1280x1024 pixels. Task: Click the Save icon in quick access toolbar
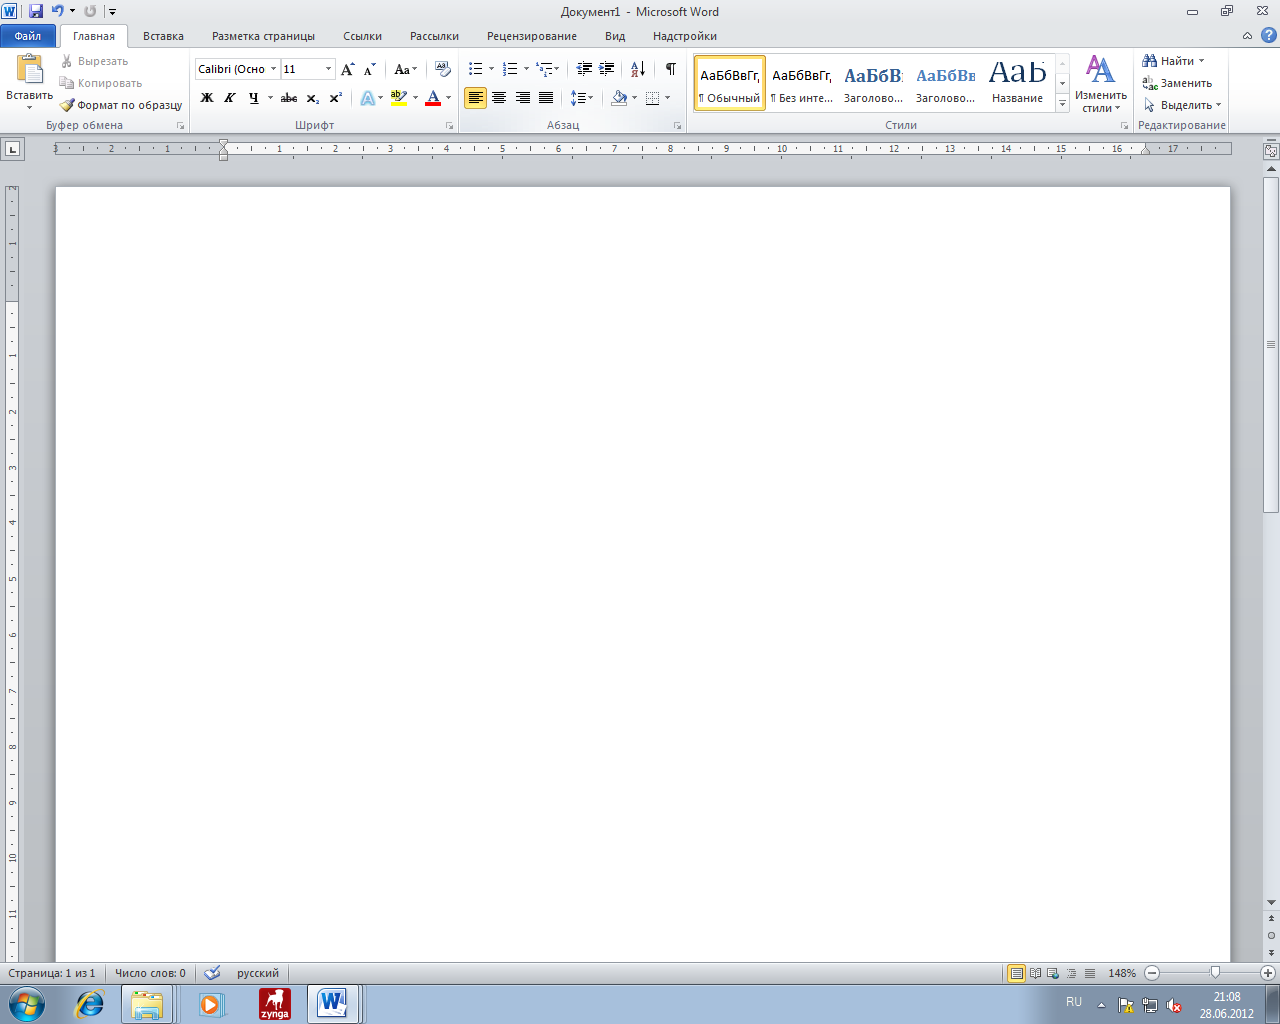pos(36,11)
